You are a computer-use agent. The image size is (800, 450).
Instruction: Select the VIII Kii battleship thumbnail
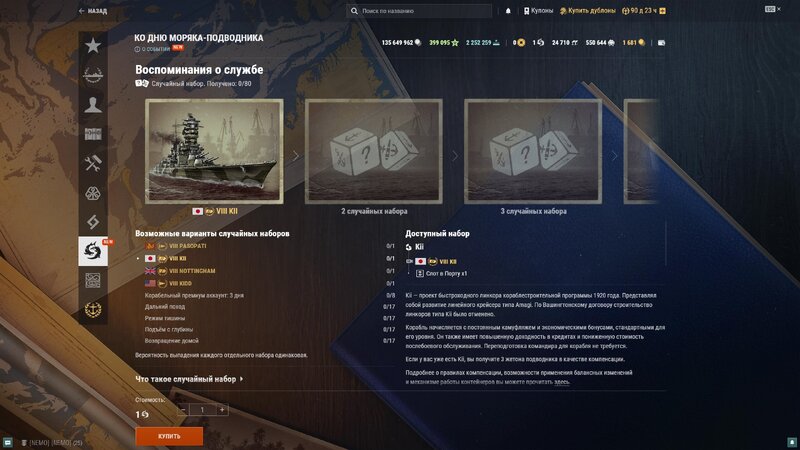click(x=214, y=152)
